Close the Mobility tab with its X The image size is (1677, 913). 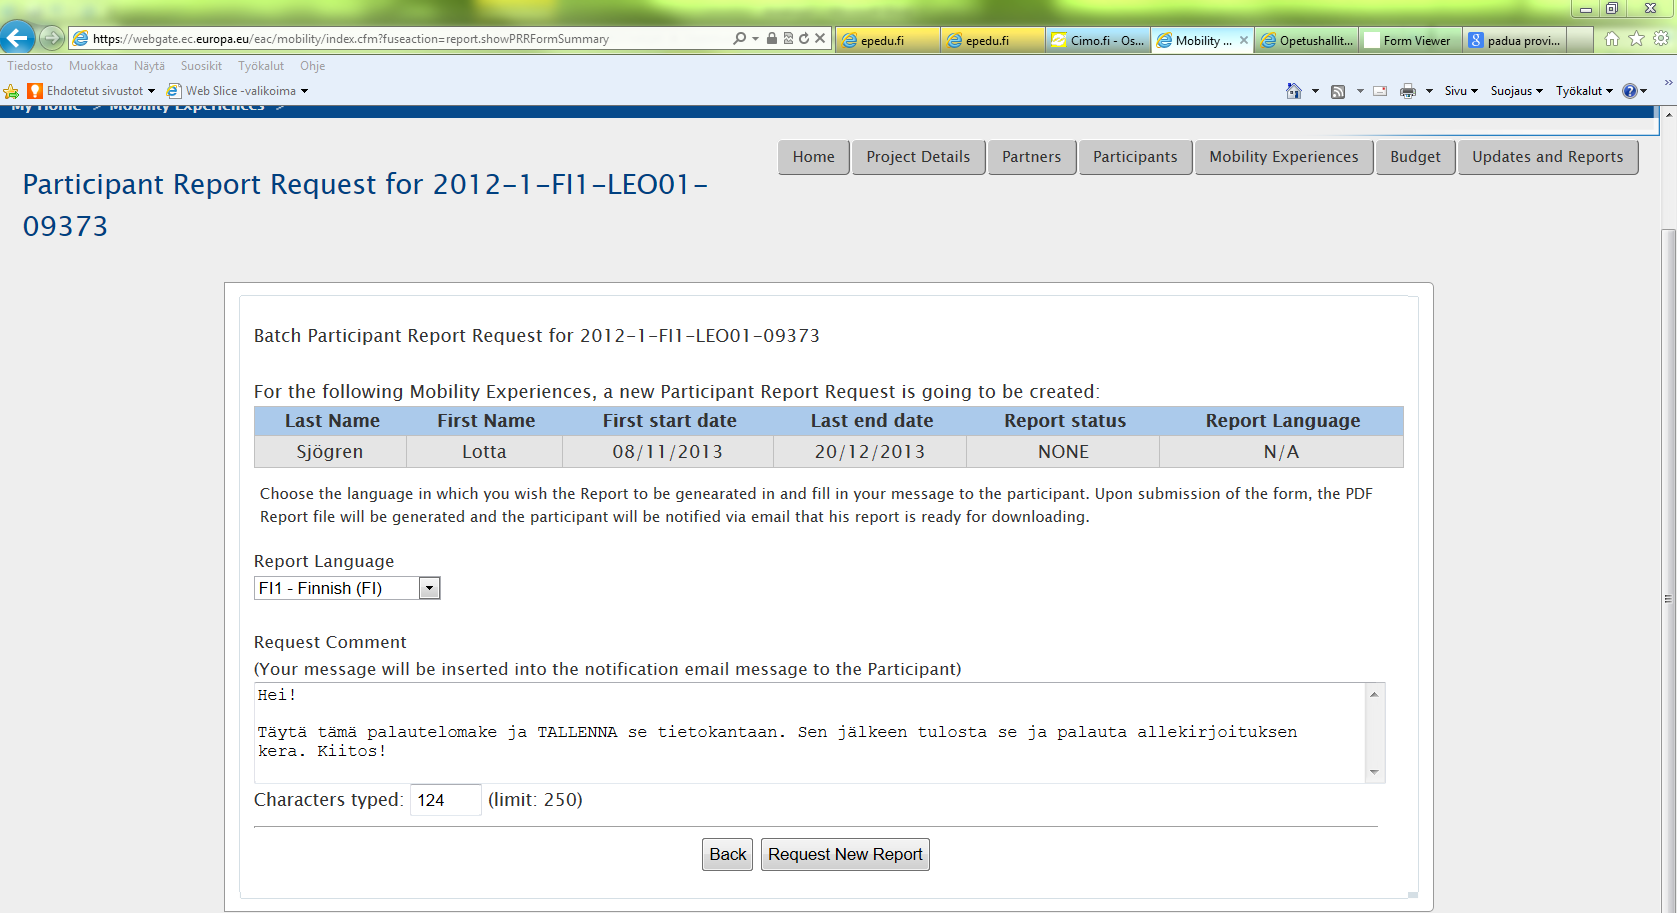1244,40
